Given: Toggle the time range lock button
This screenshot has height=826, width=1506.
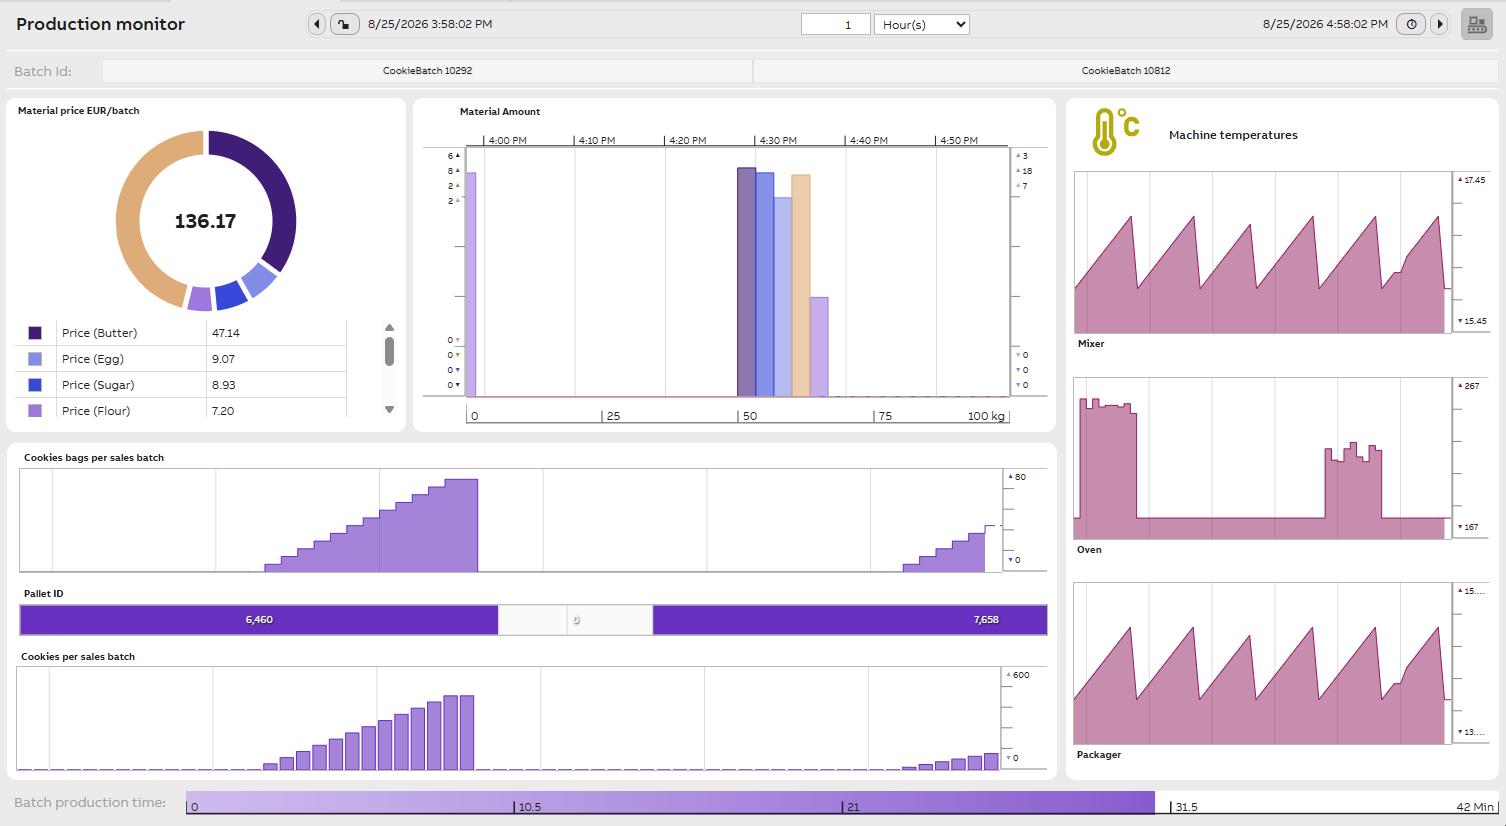Looking at the screenshot, I should pos(344,24).
